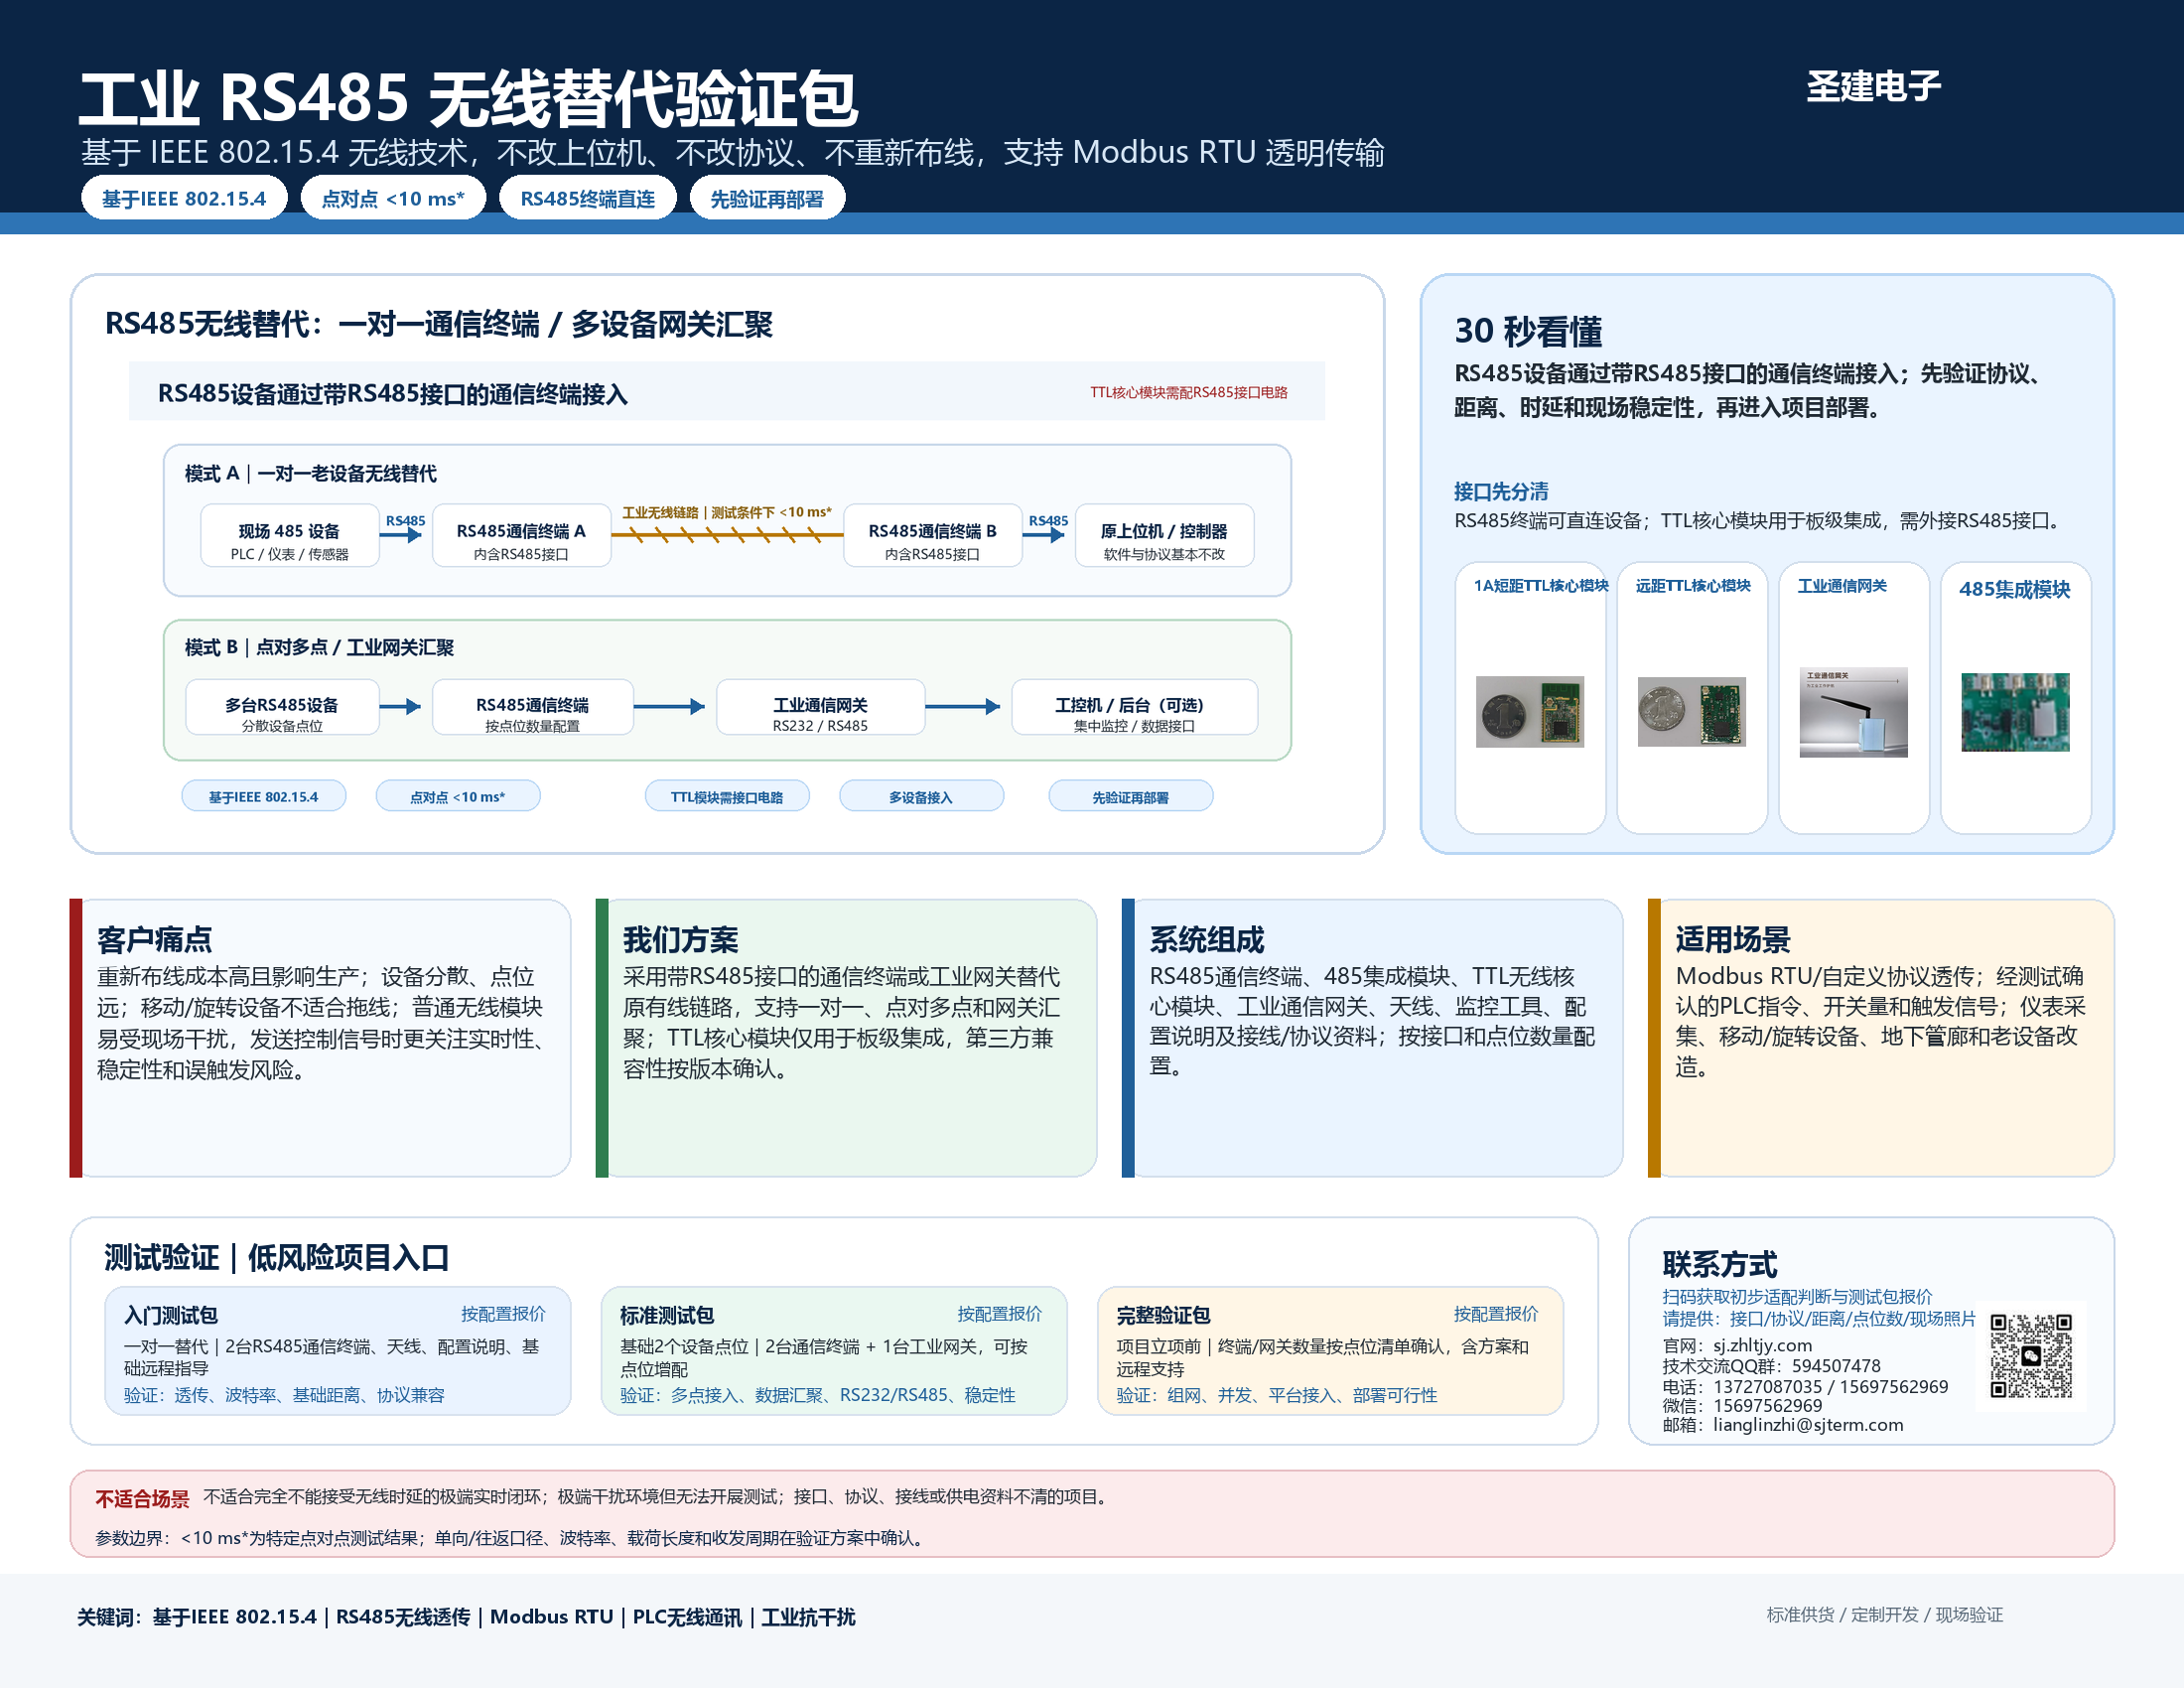Image resolution: width=2184 pixels, height=1688 pixels.
Task: Click the 不适合场景 red label
Action: [x=142, y=1499]
